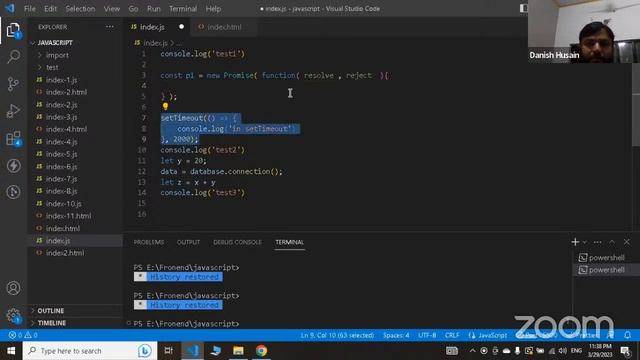640x360 pixels.
Task: Open the Terminal menu
Action: [x=183, y=9]
